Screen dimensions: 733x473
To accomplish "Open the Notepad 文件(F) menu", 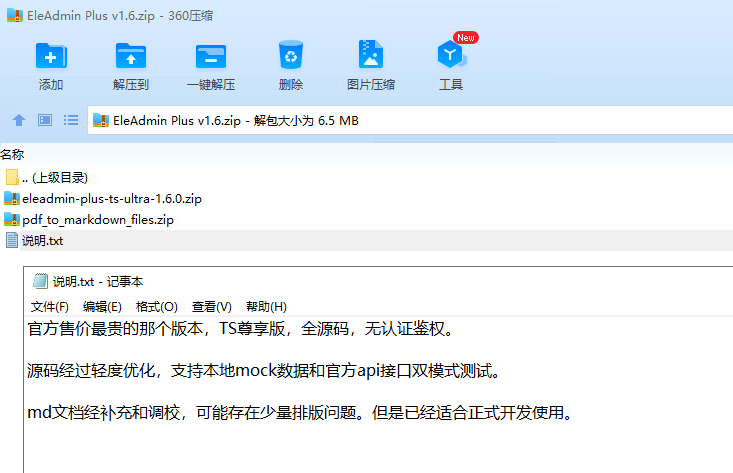I will click(50, 307).
